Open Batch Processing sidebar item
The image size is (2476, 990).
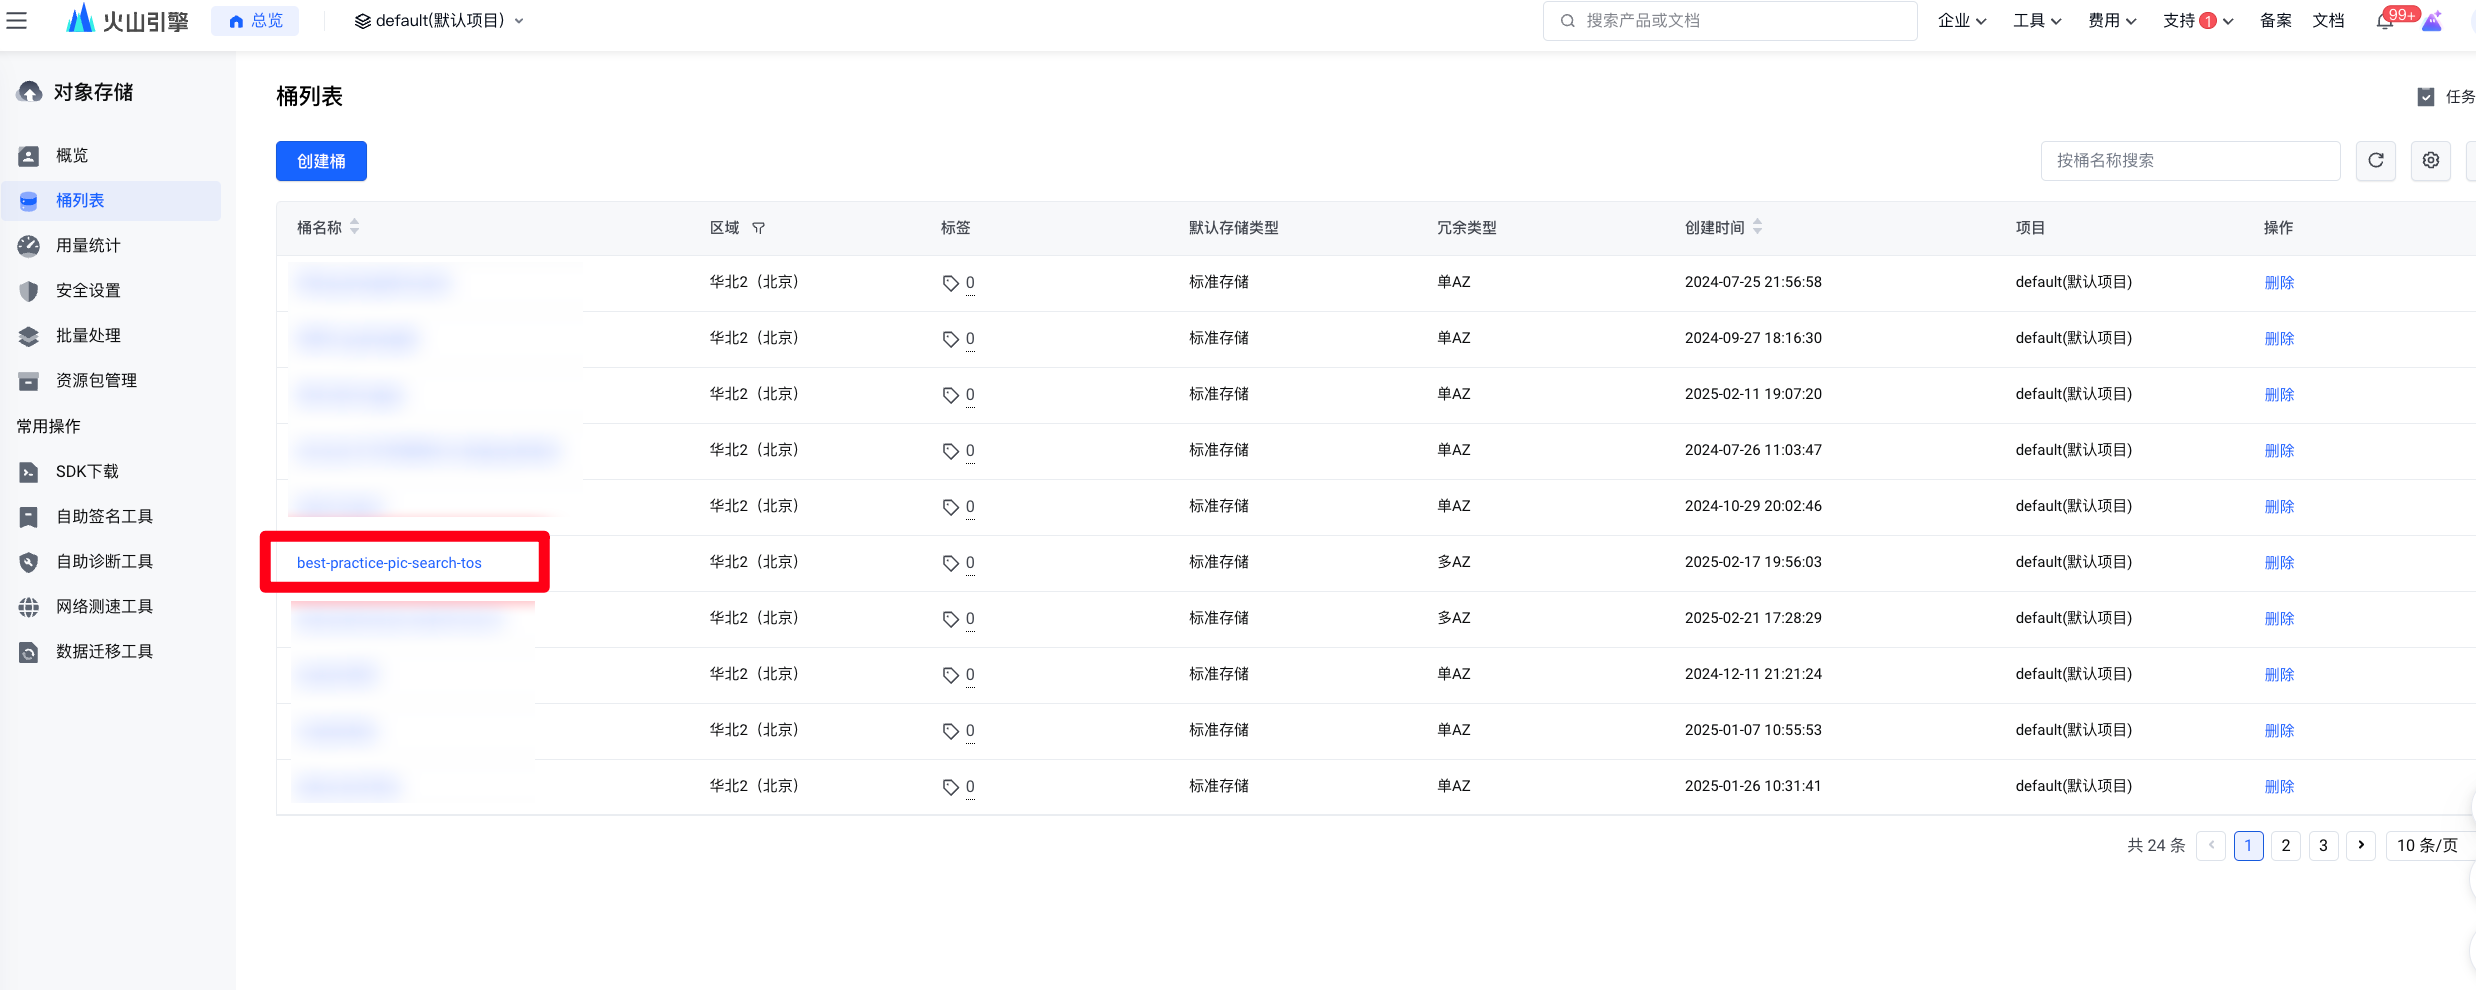(x=111, y=335)
